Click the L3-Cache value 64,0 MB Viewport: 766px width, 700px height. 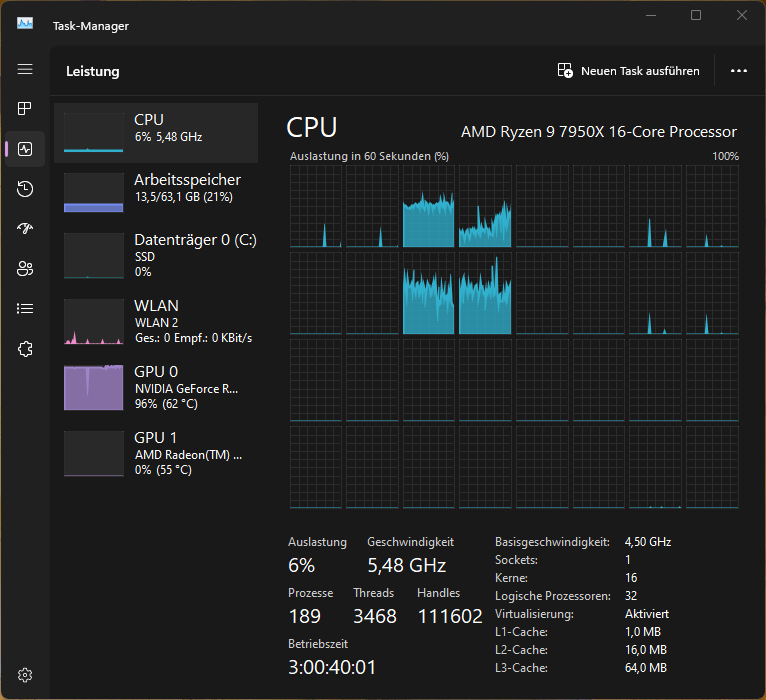point(646,668)
